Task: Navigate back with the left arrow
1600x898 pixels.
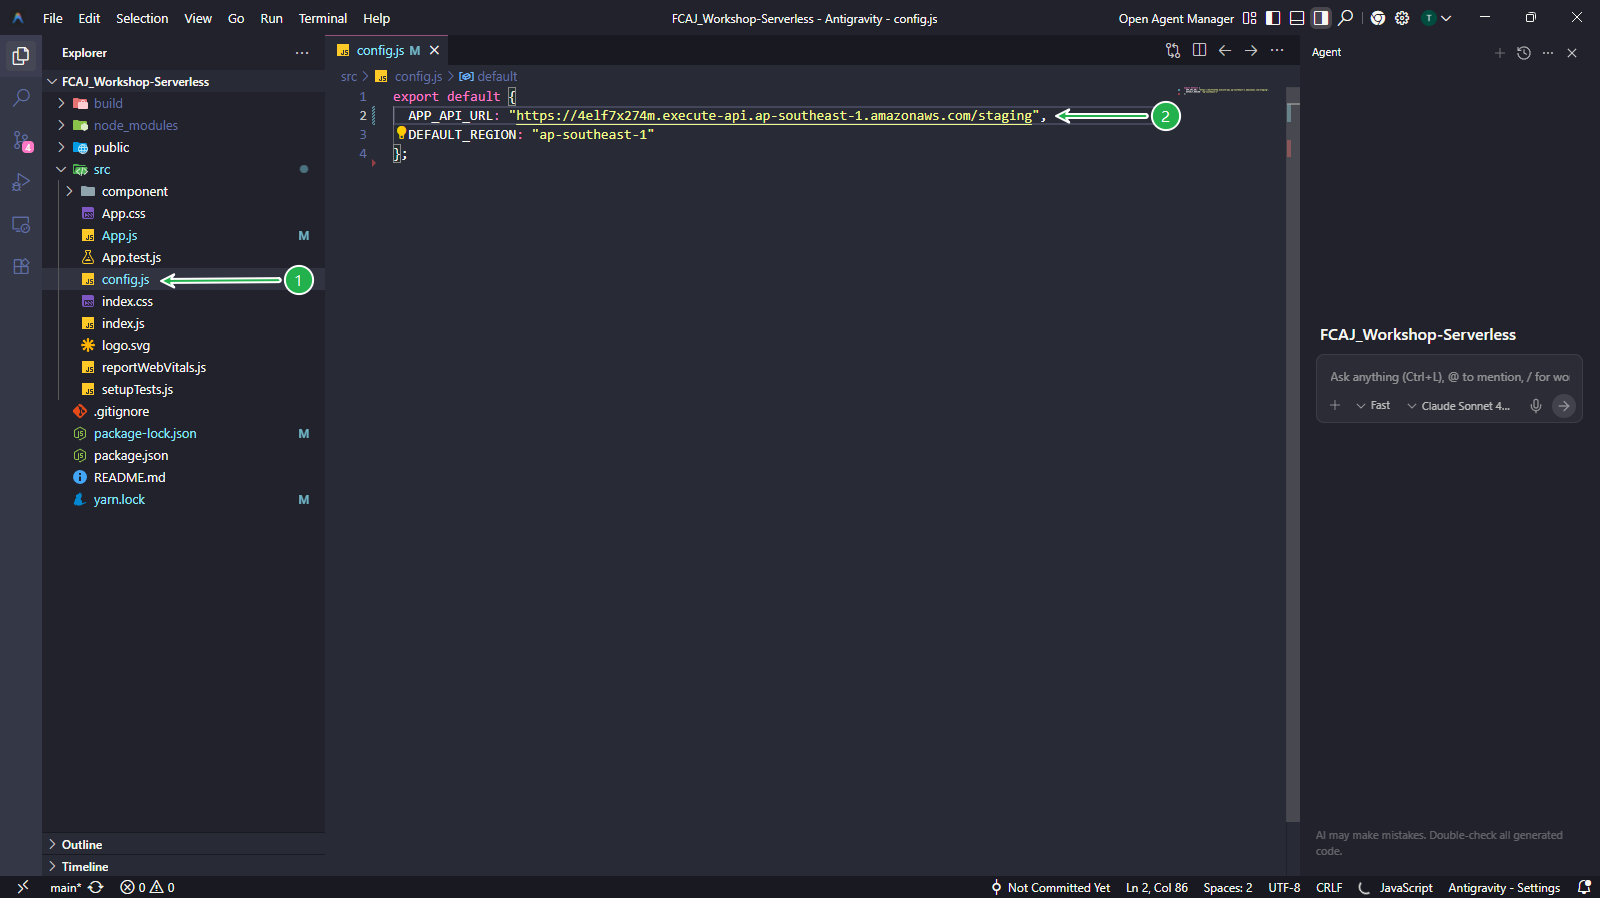Action: pos(1225,50)
